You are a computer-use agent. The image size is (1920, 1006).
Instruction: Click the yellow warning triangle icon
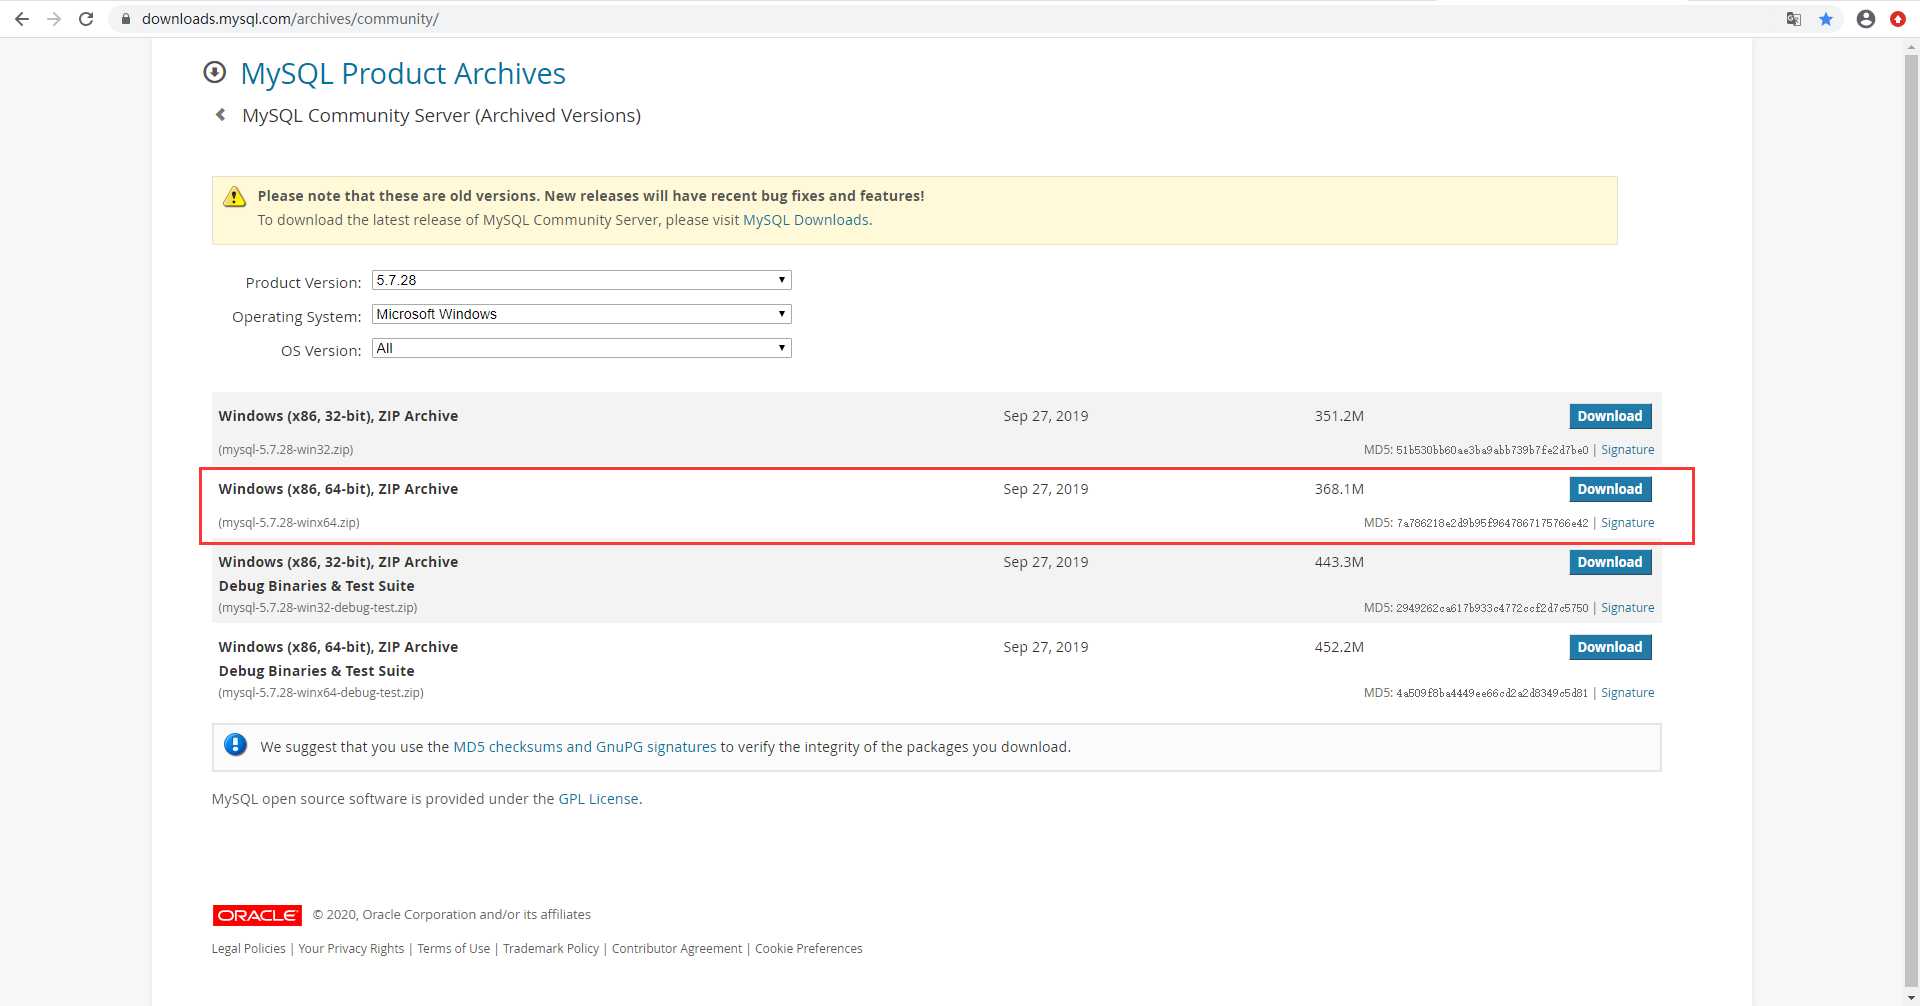click(x=234, y=196)
